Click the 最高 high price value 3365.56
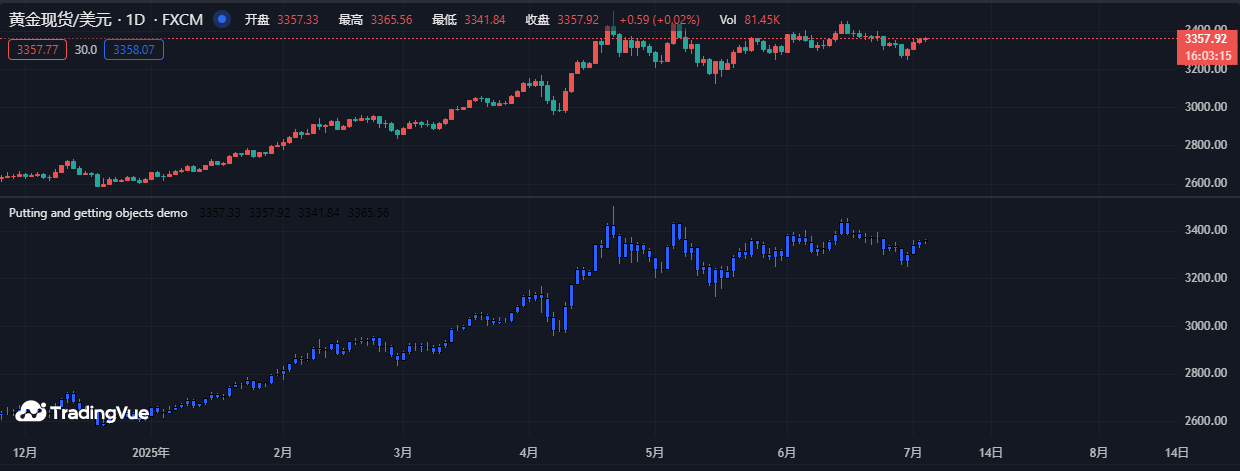The height and width of the screenshot is (471, 1240). click(x=391, y=20)
